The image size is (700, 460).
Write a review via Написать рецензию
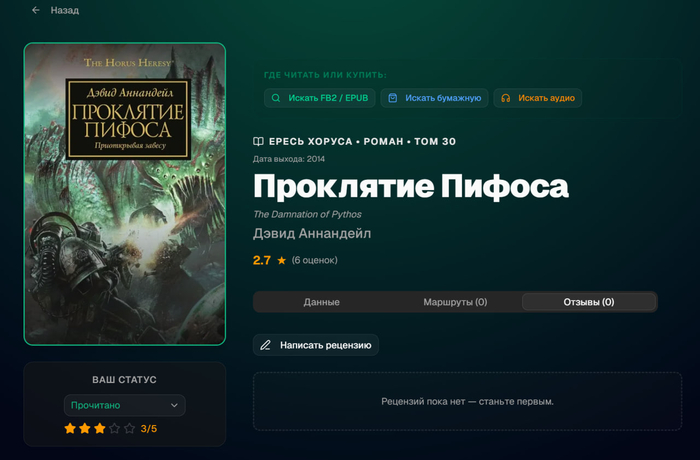click(x=316, y=345)
